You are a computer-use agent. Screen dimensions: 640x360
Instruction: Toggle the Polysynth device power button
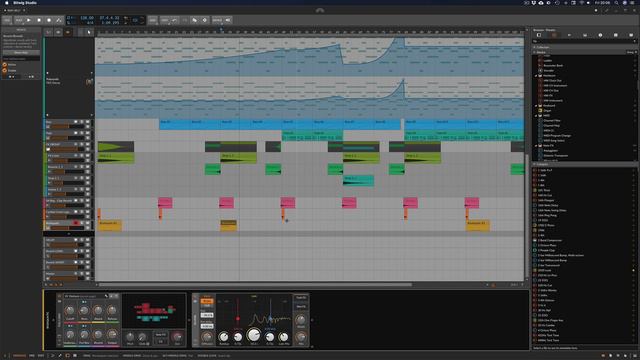60,296
